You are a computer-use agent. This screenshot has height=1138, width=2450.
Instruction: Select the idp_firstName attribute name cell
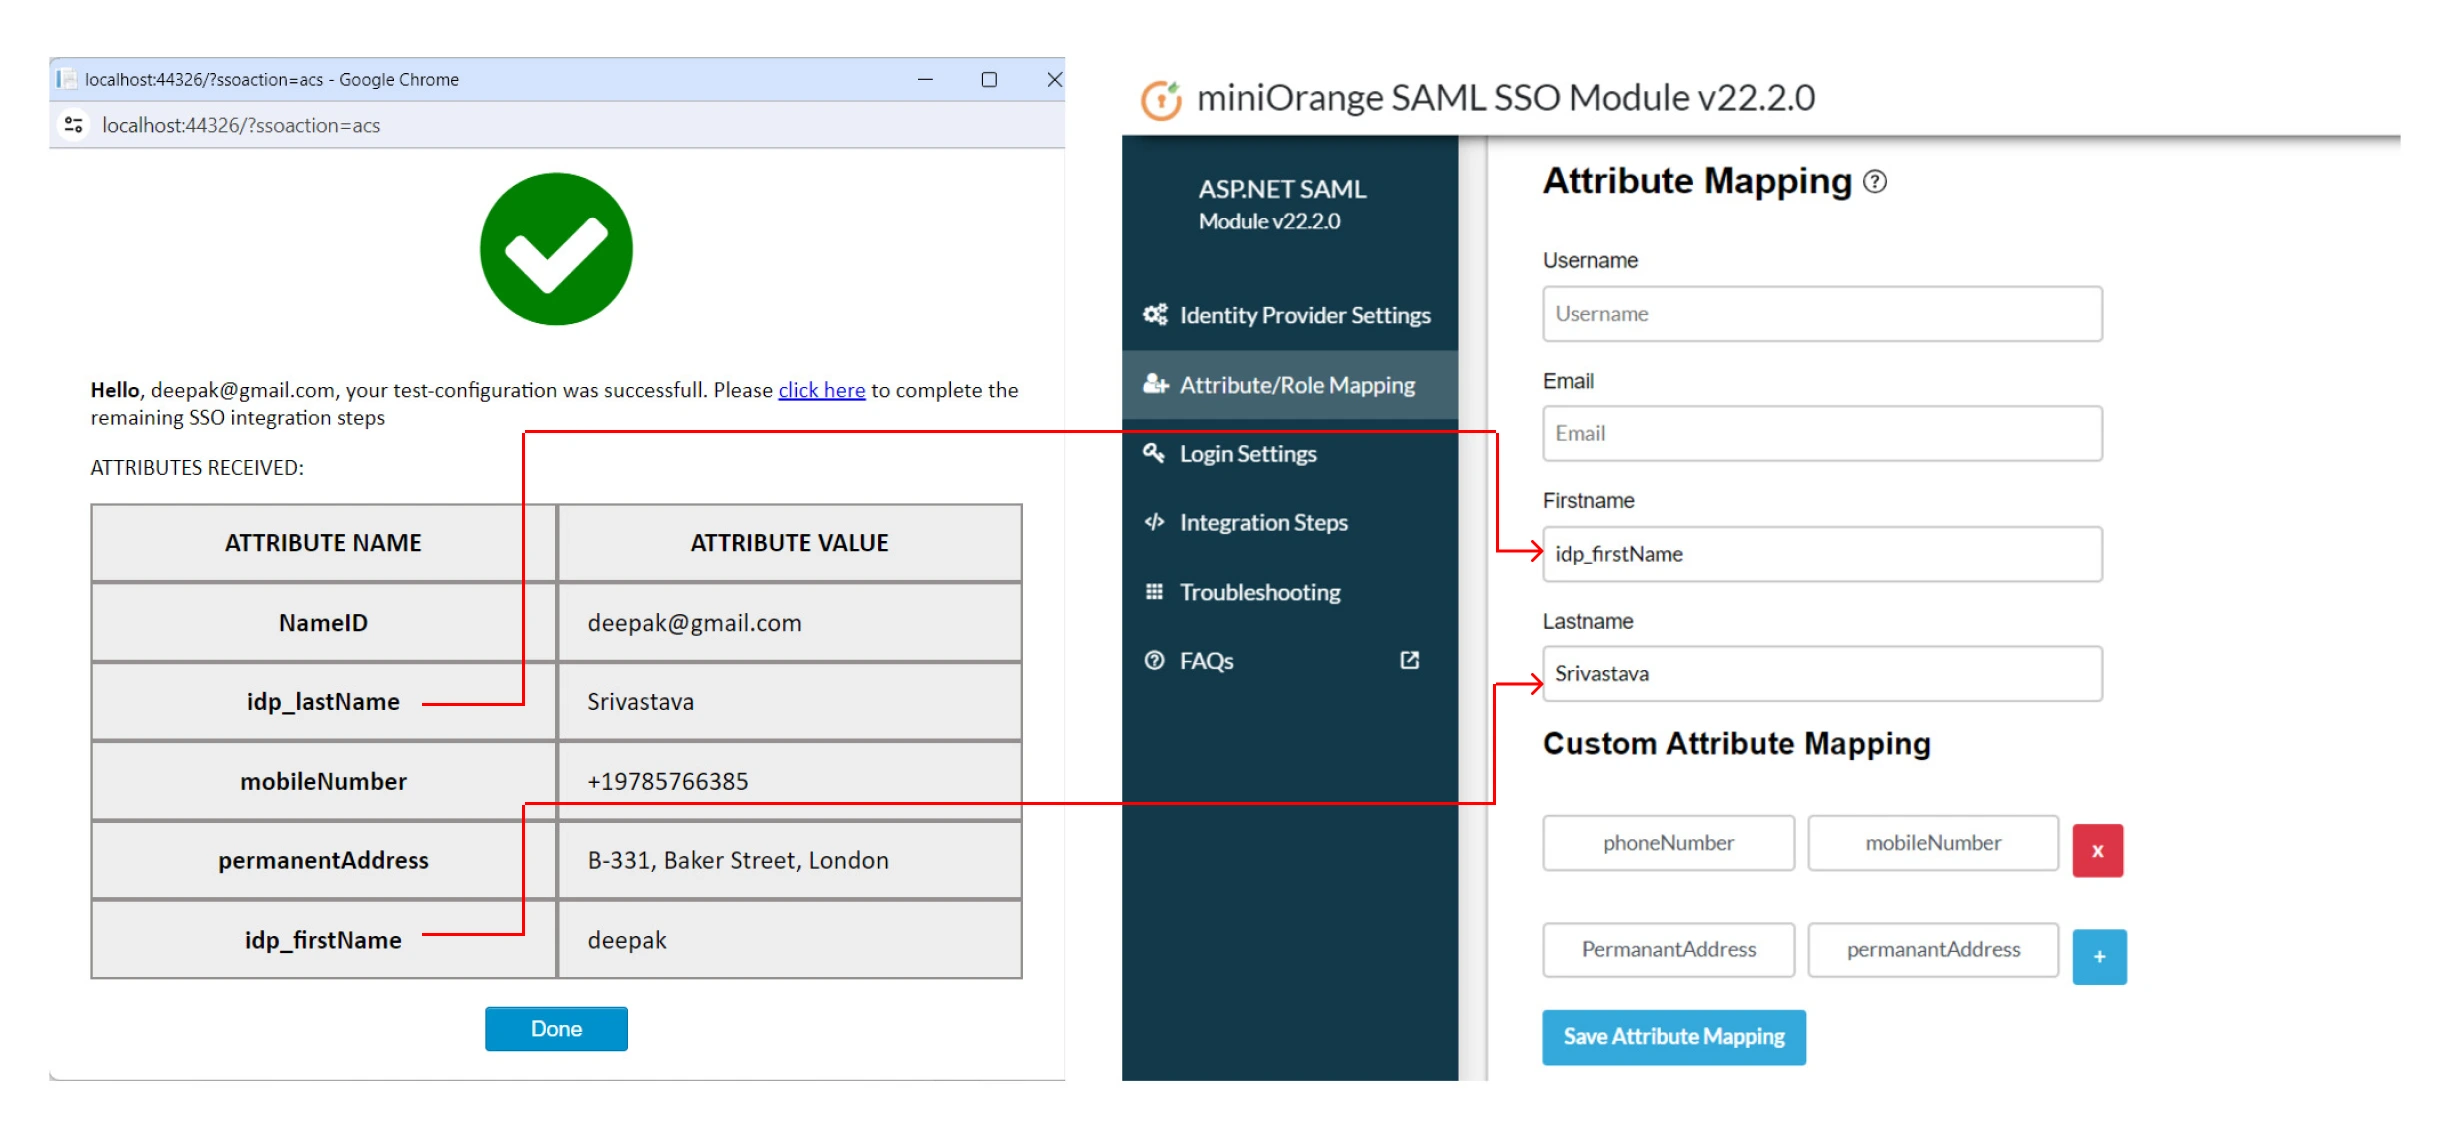pyautogui.click(x=323, y=940)
